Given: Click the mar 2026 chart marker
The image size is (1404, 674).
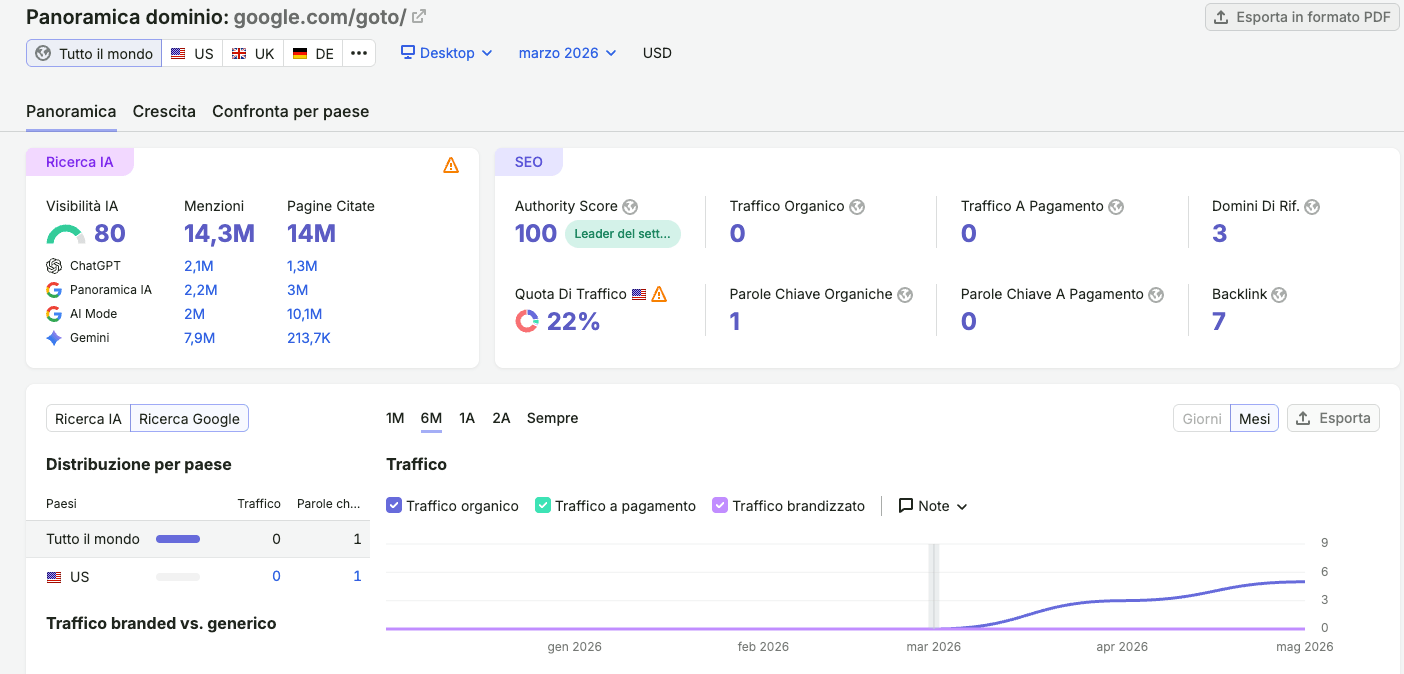Looking at the screenshot, I should pos(934,586).
